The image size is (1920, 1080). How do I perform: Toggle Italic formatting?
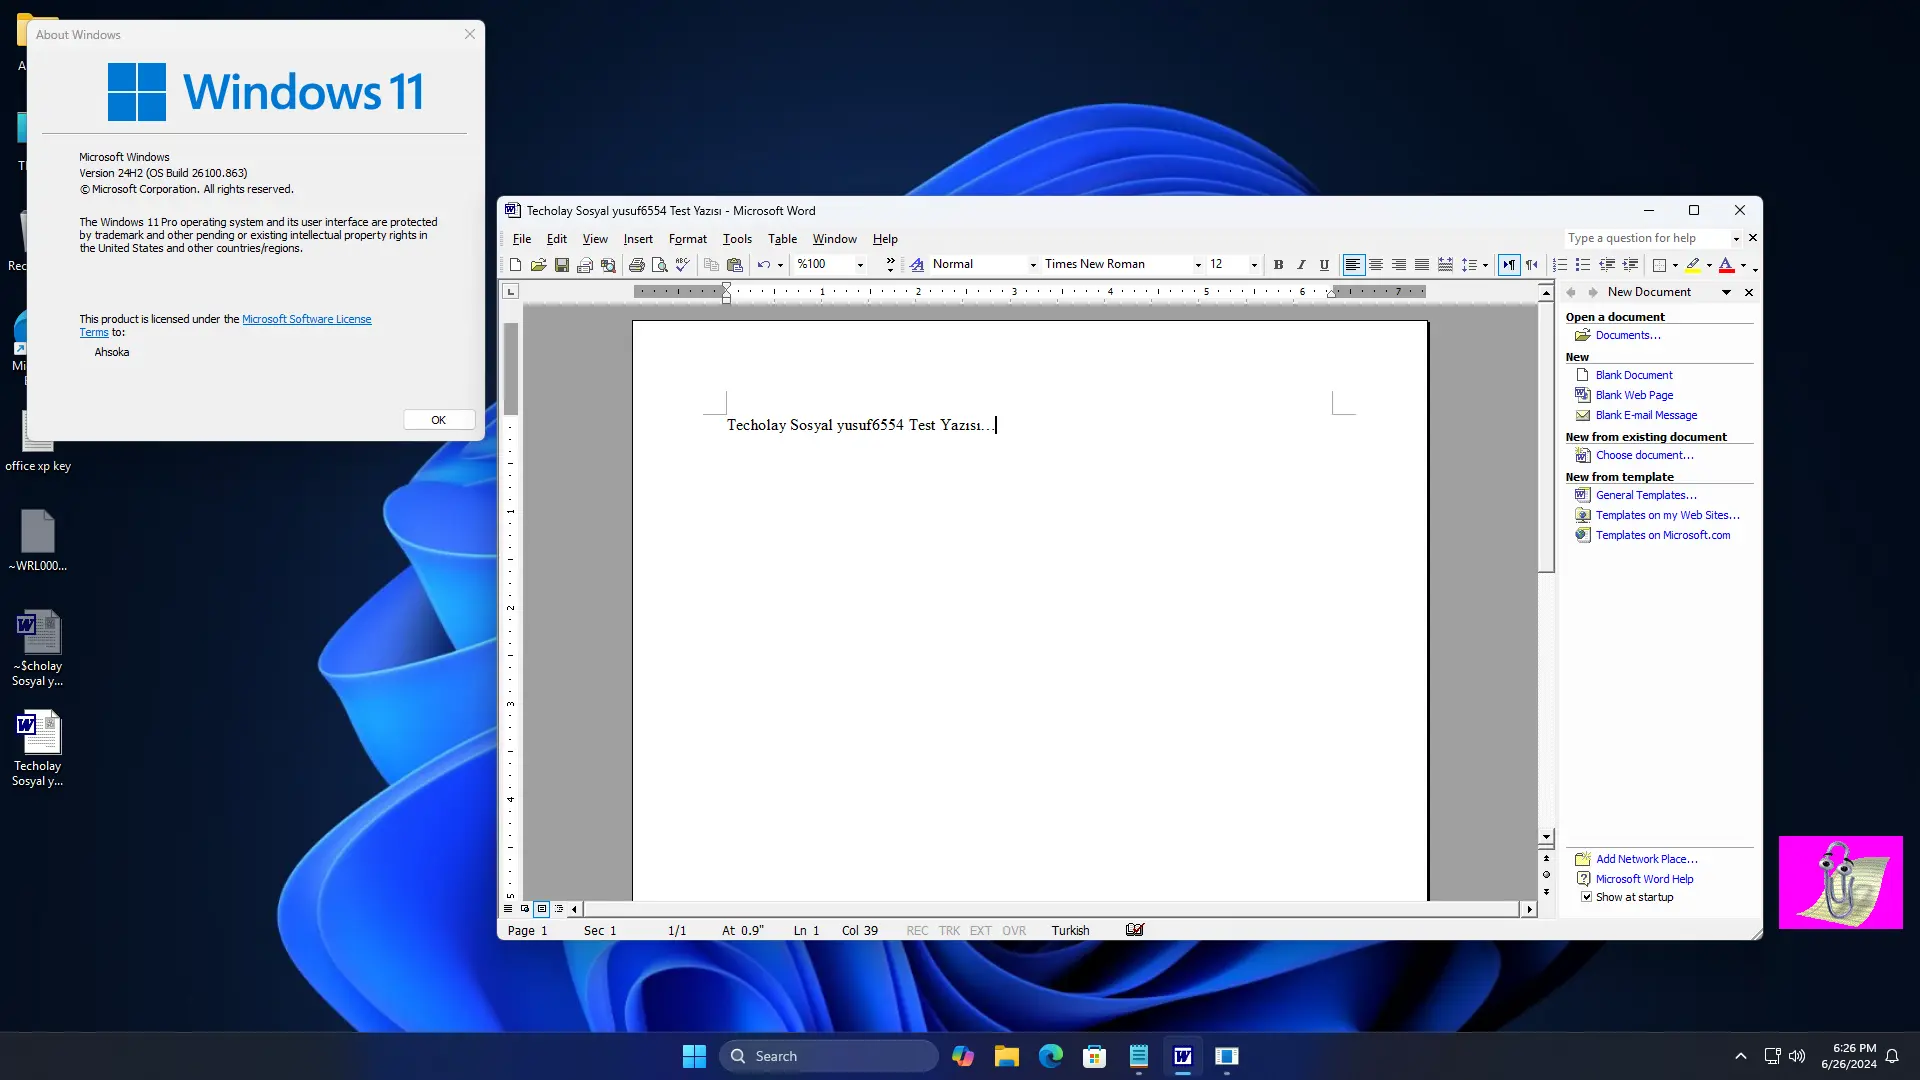coord(1301,265)
